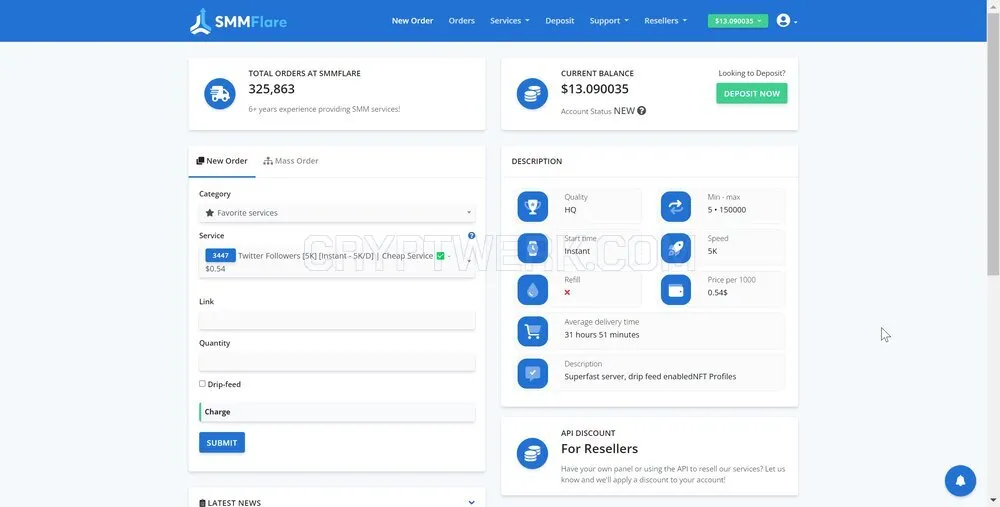The width and height of the screenshot is (1000, 507).
Task: Click the 31 hours 51 minutes text
Action: coord(601,335)
